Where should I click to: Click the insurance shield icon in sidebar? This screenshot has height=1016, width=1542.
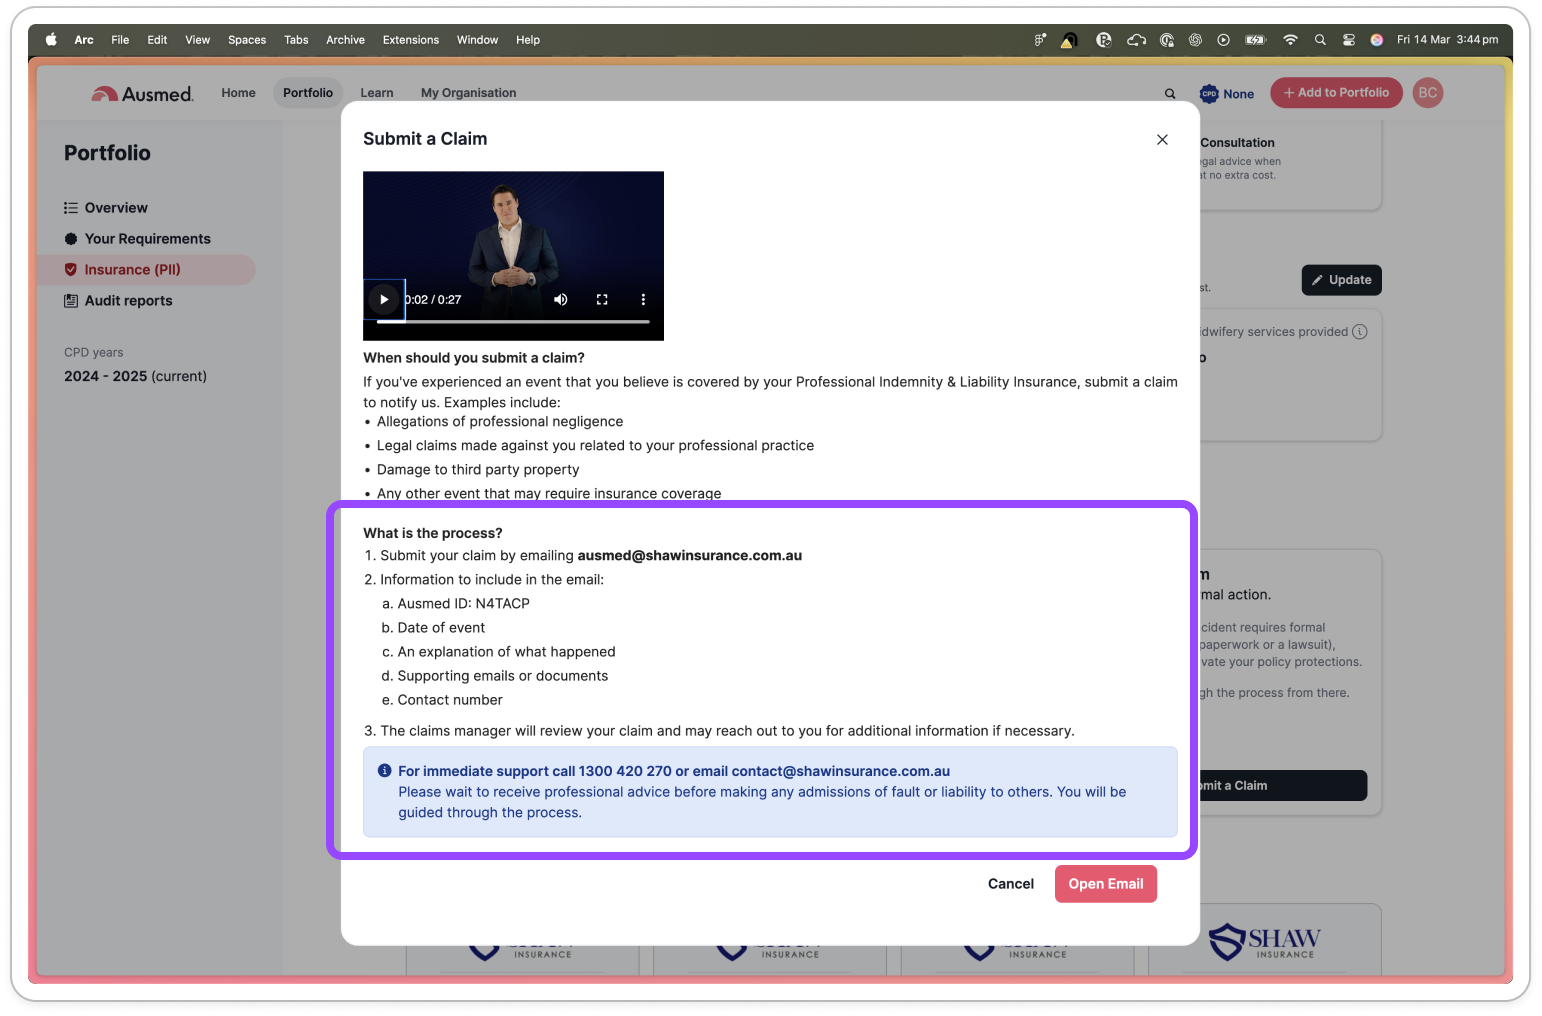coord(71,270)
